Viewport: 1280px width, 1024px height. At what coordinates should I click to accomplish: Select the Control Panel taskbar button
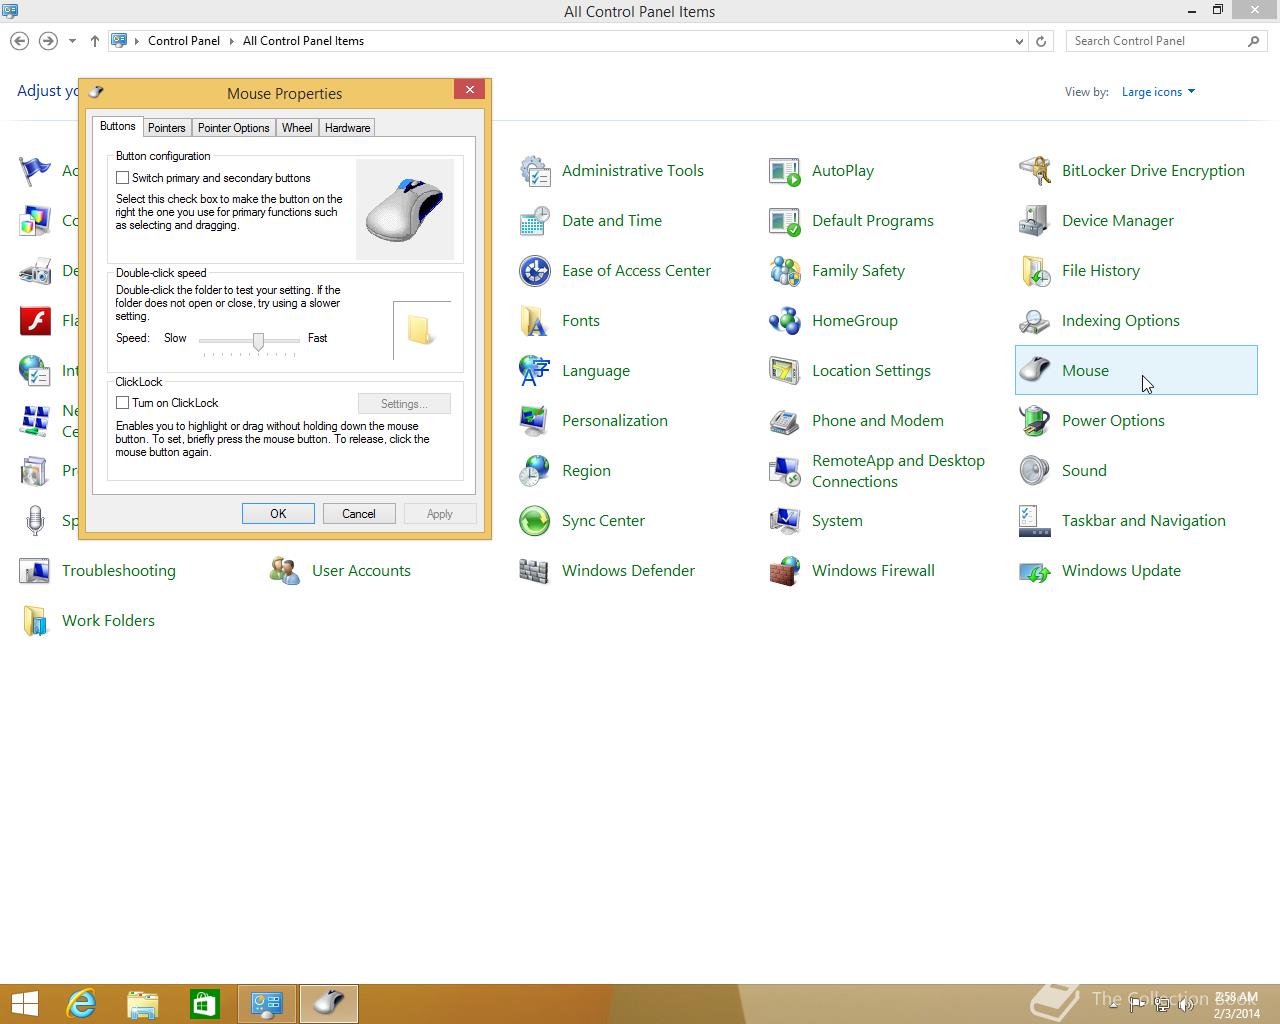click(x=267, y=1003)
